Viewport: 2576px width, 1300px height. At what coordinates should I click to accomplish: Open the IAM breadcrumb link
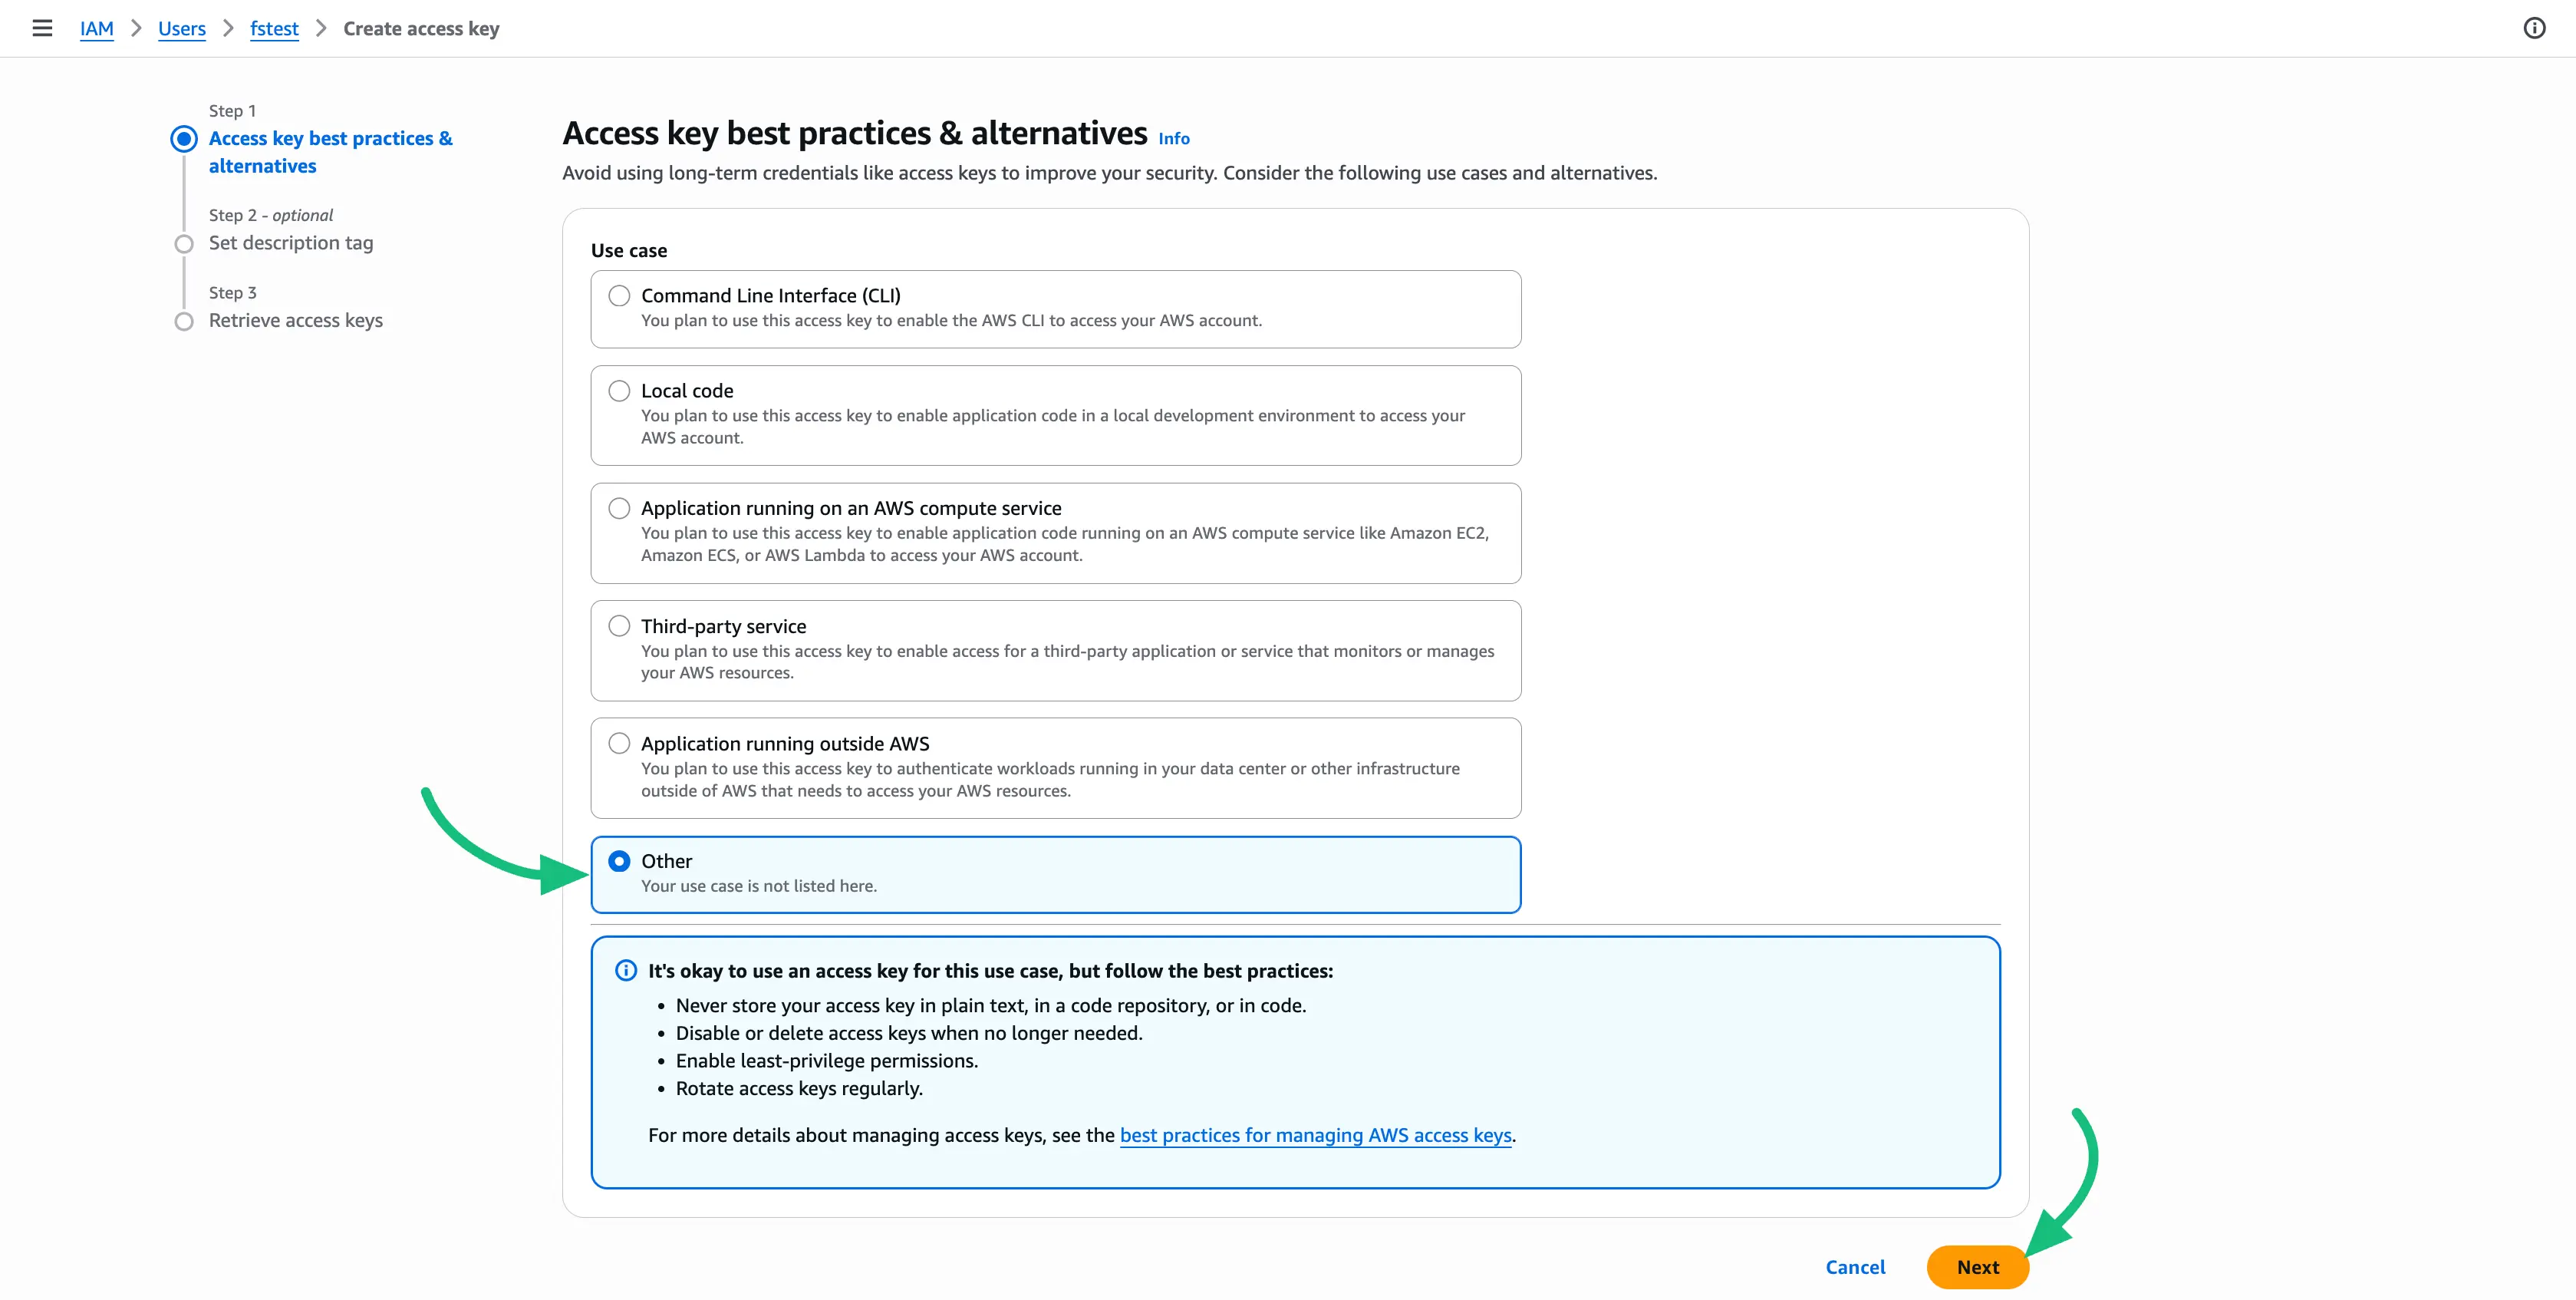(x=96, y=28)
